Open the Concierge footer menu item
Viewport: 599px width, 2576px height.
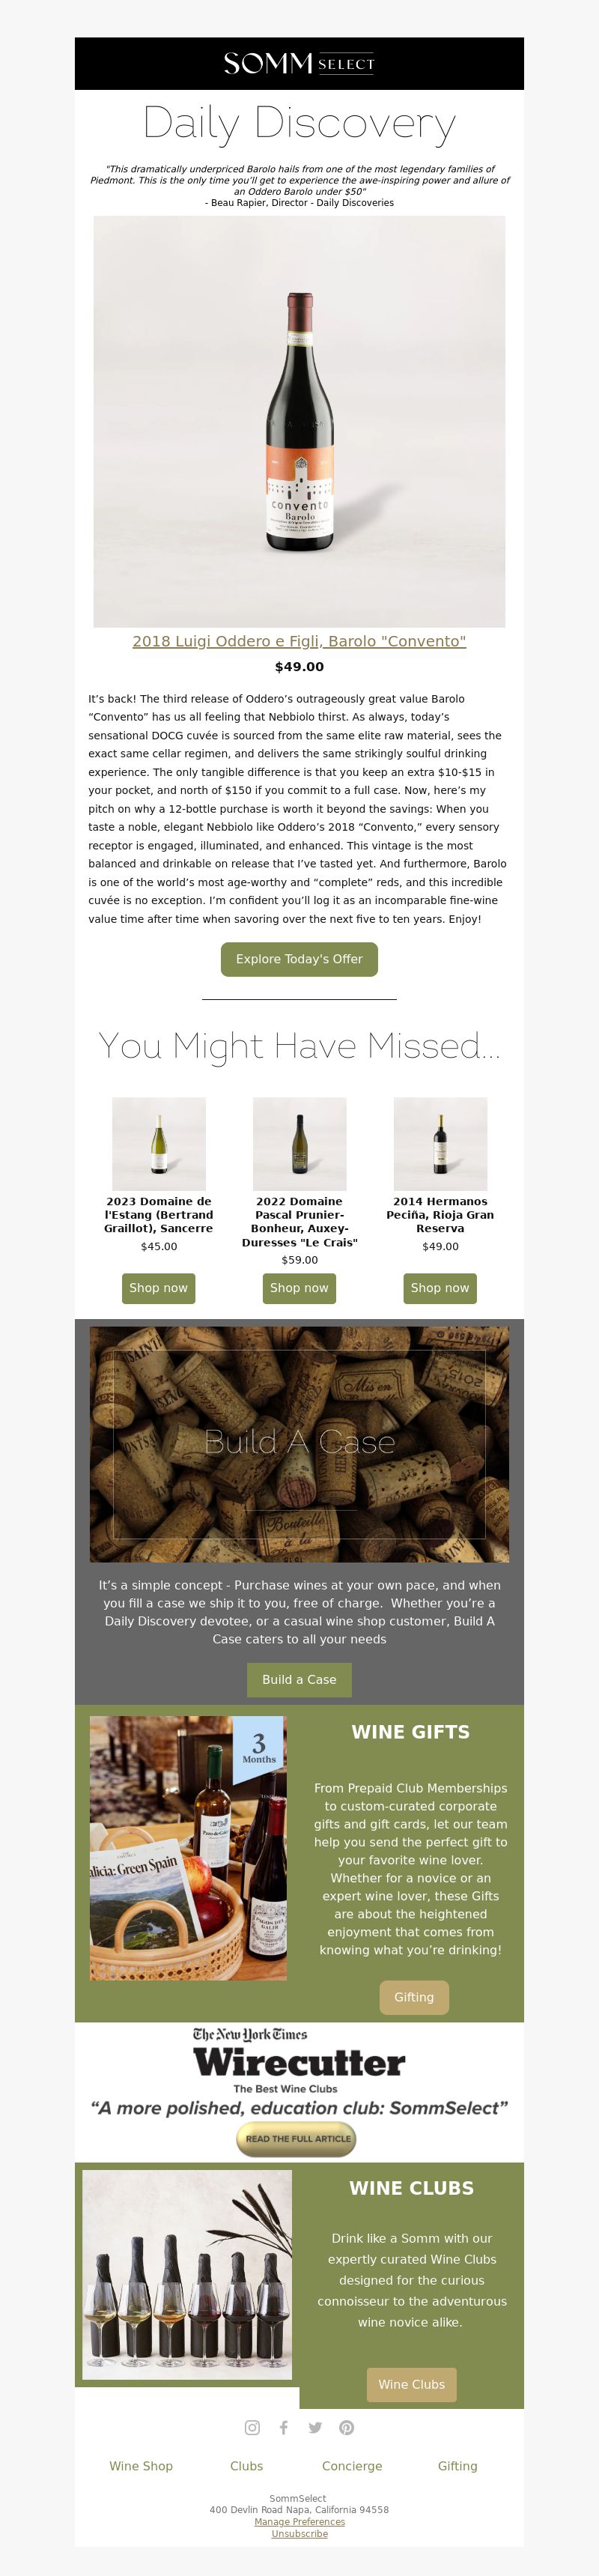(352, 2466)
